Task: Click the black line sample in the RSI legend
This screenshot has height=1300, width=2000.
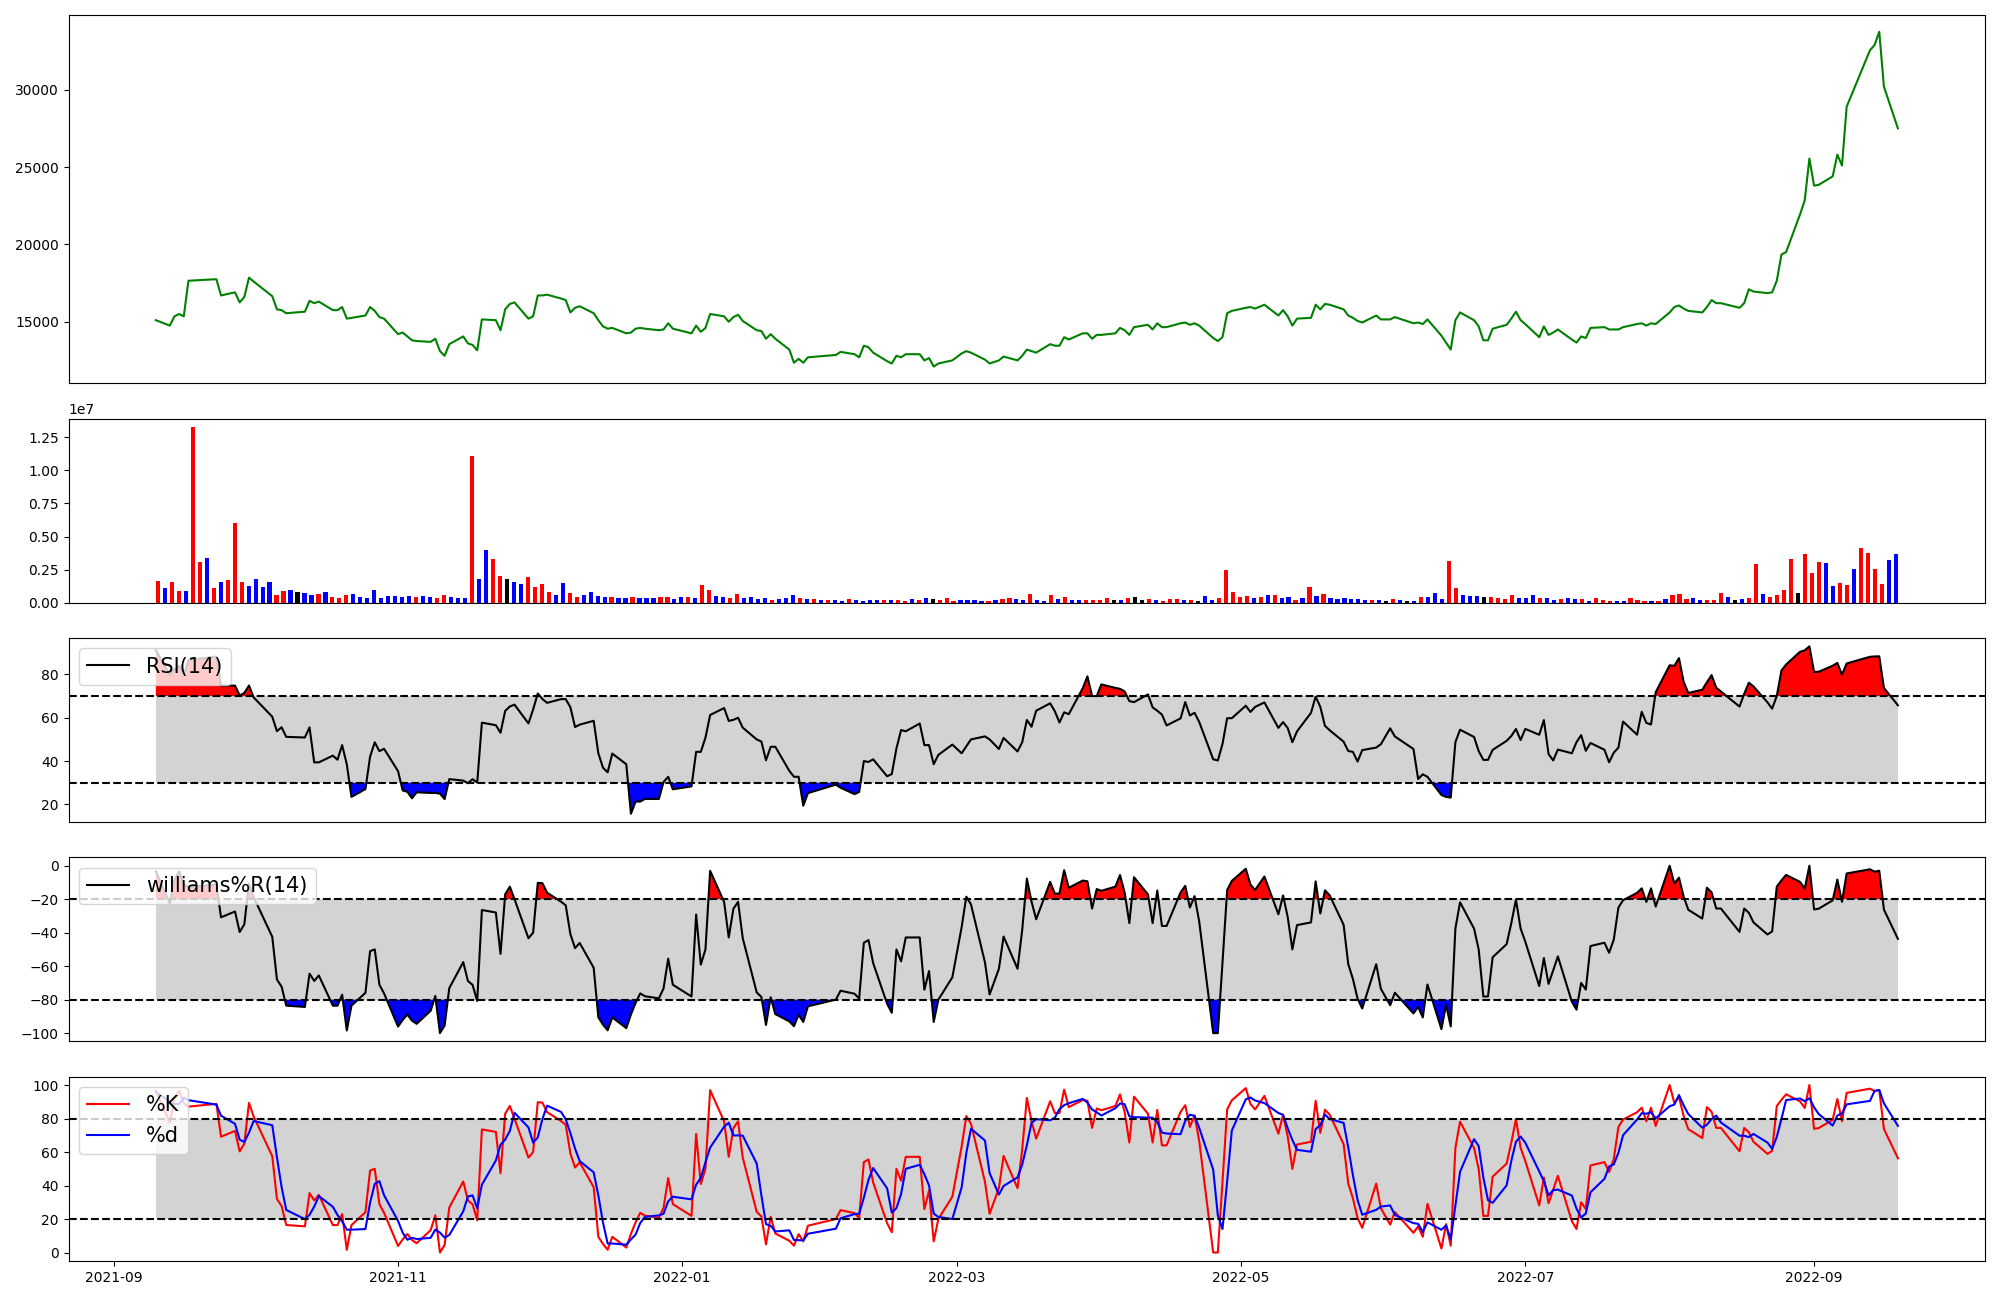Action: 108,666
